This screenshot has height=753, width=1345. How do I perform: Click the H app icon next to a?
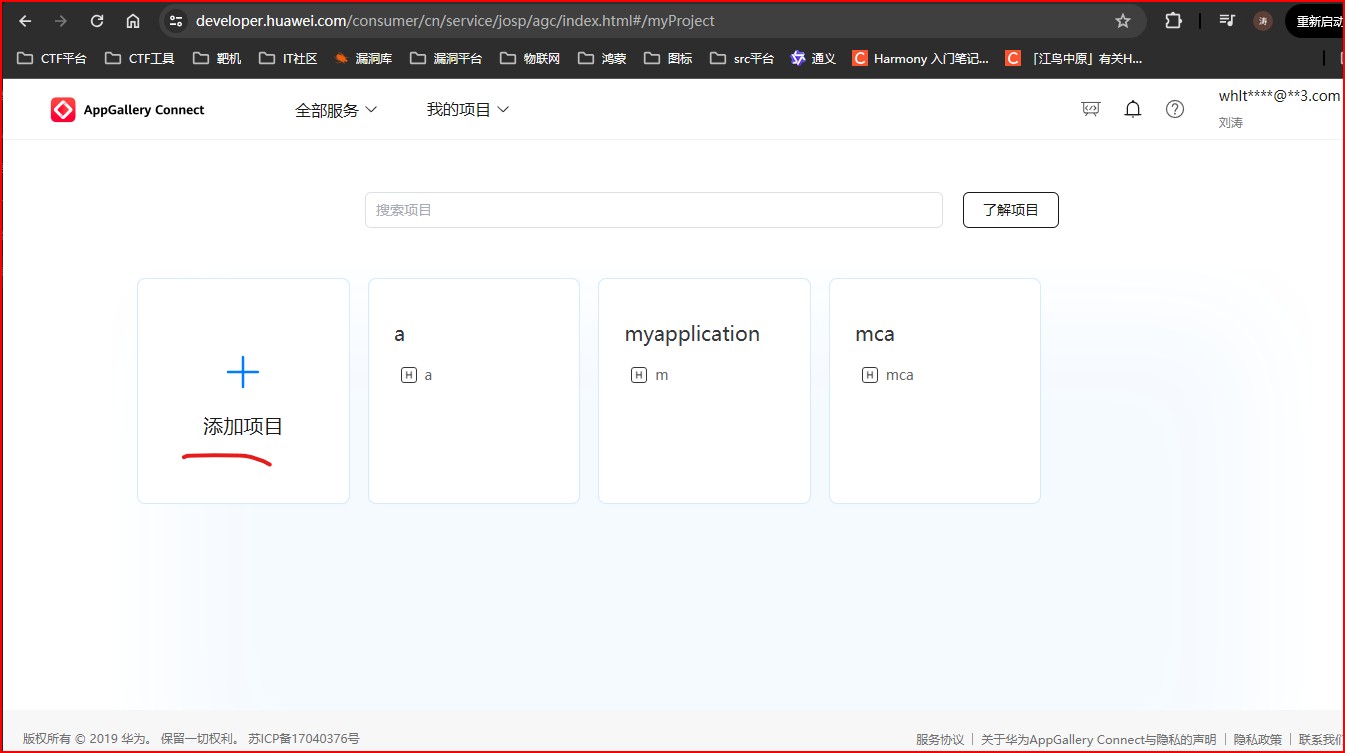tap(408, 375)
